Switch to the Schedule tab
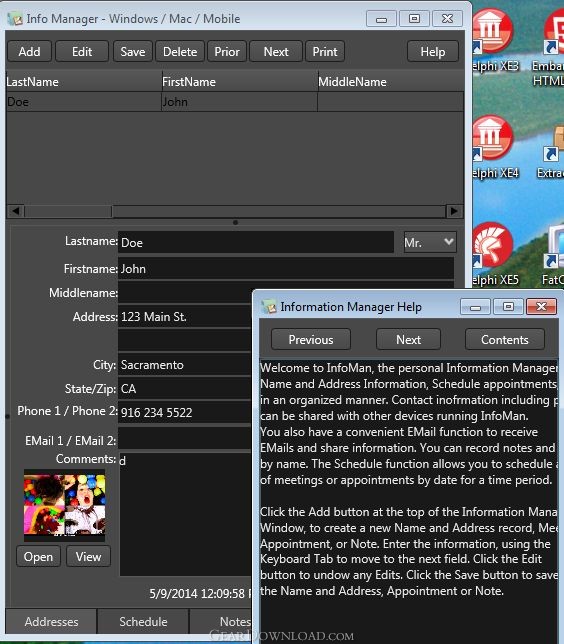This screenshot has height=644, width=564. point(143,621)
